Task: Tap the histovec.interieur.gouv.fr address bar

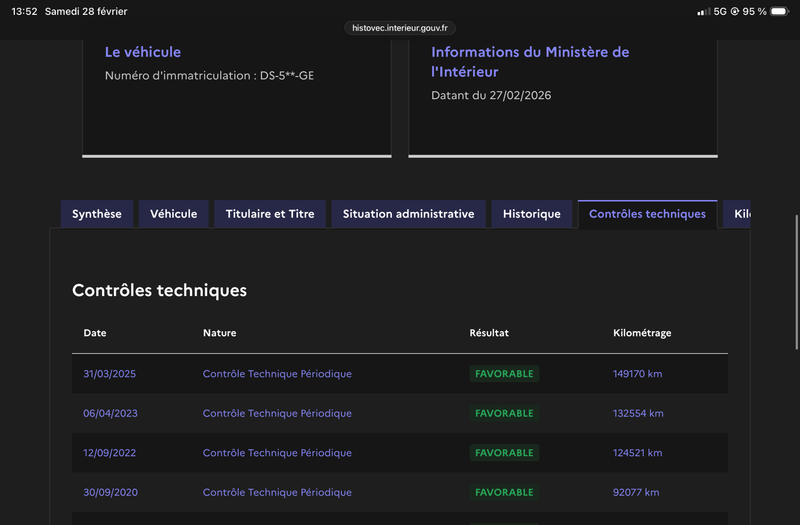Action: 400,28
